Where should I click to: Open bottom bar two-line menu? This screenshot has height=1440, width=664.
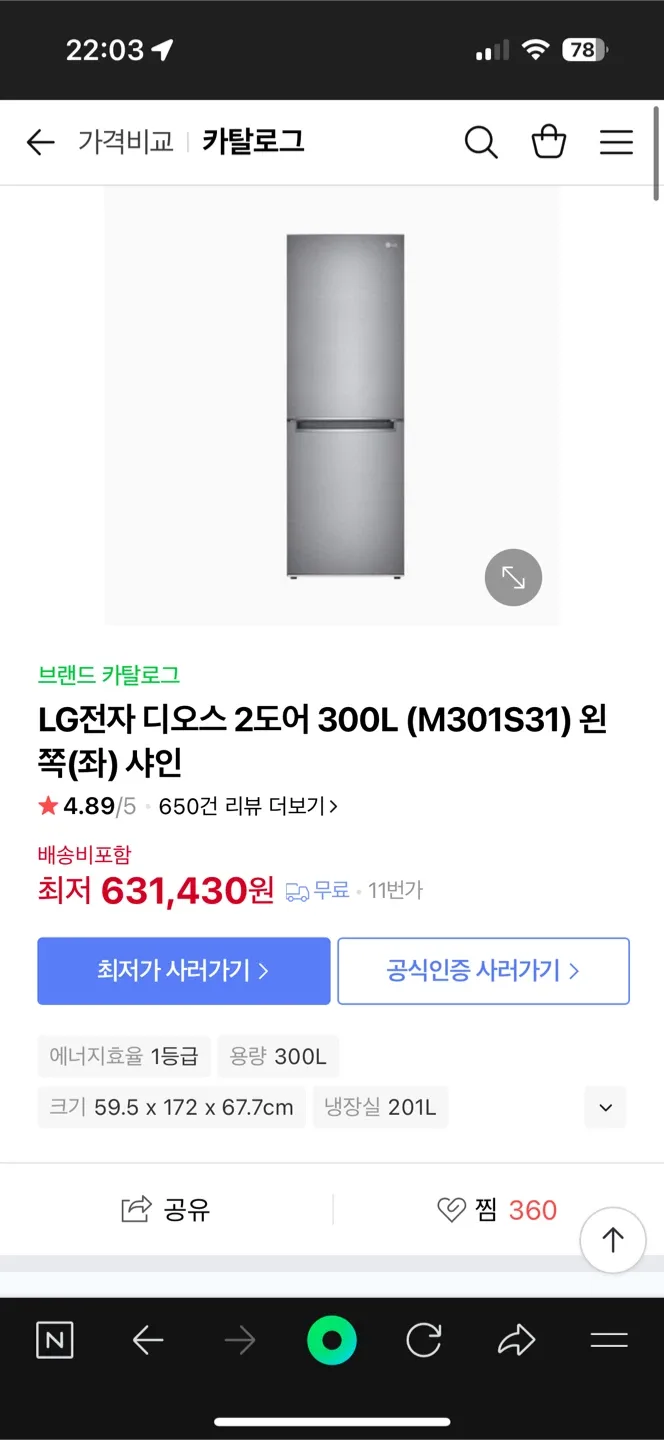click(608, 1341)
